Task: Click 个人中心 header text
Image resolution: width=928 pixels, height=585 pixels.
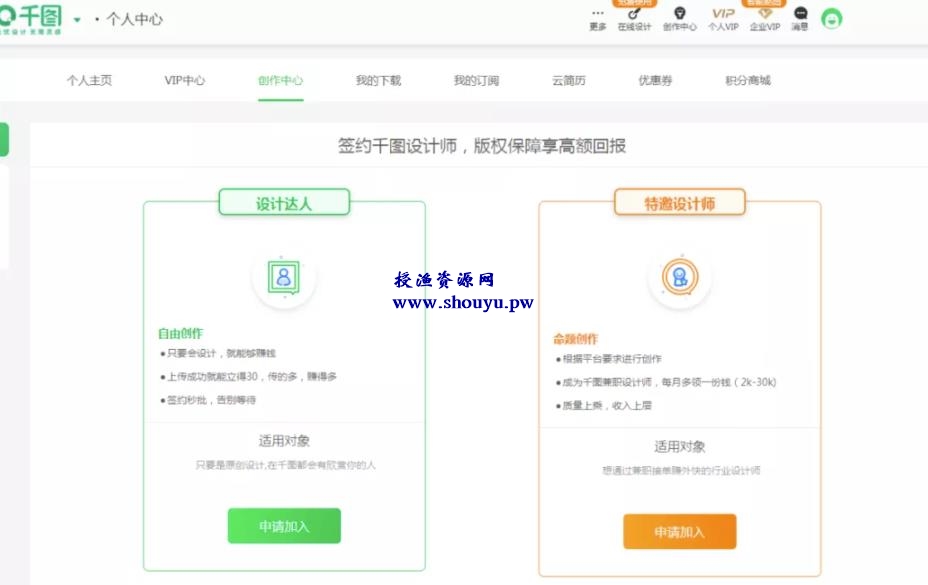Action: 134,20
